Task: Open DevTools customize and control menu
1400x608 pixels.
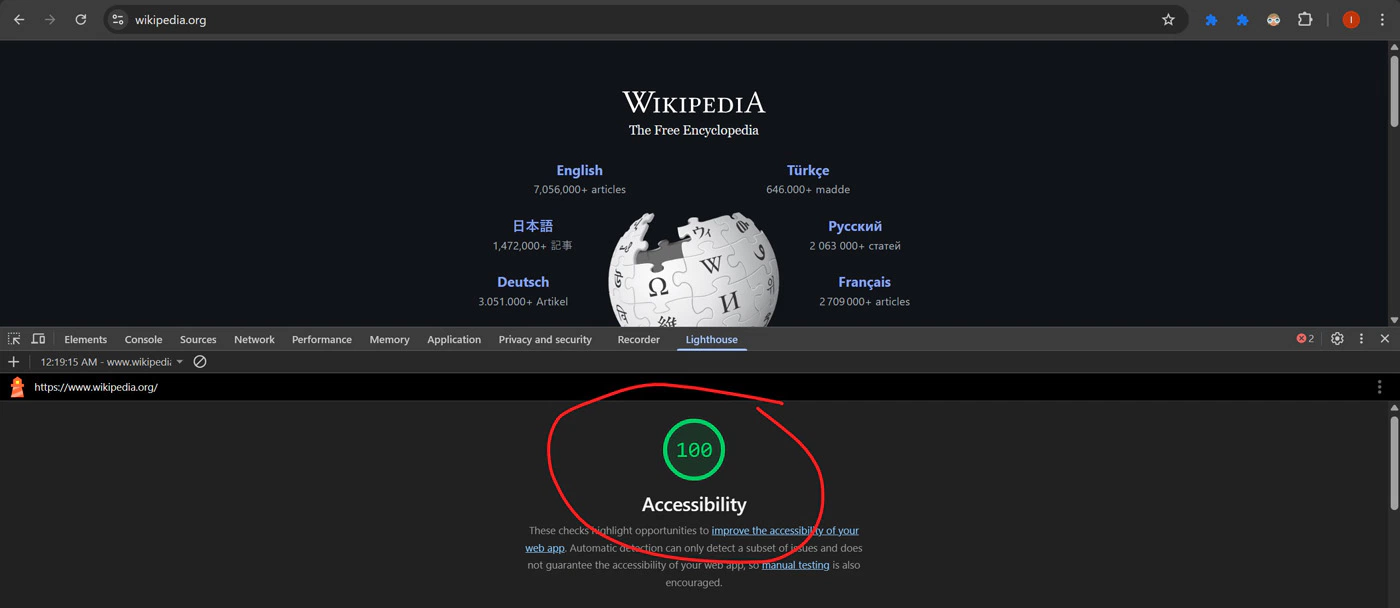Action: (1361, 339)
